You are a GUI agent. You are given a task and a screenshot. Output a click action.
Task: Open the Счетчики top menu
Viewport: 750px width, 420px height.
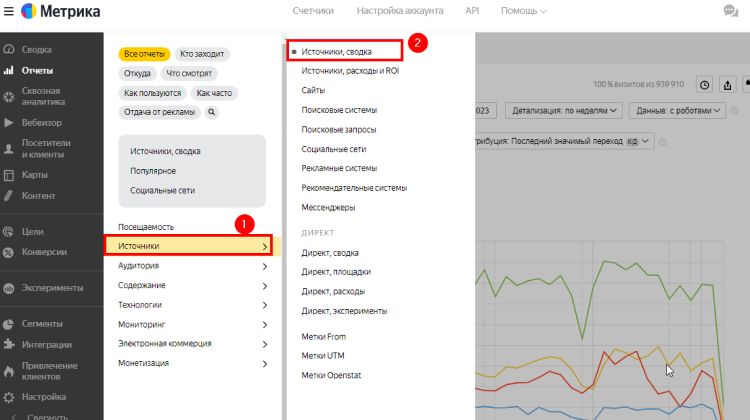click(x=313, y=11)
